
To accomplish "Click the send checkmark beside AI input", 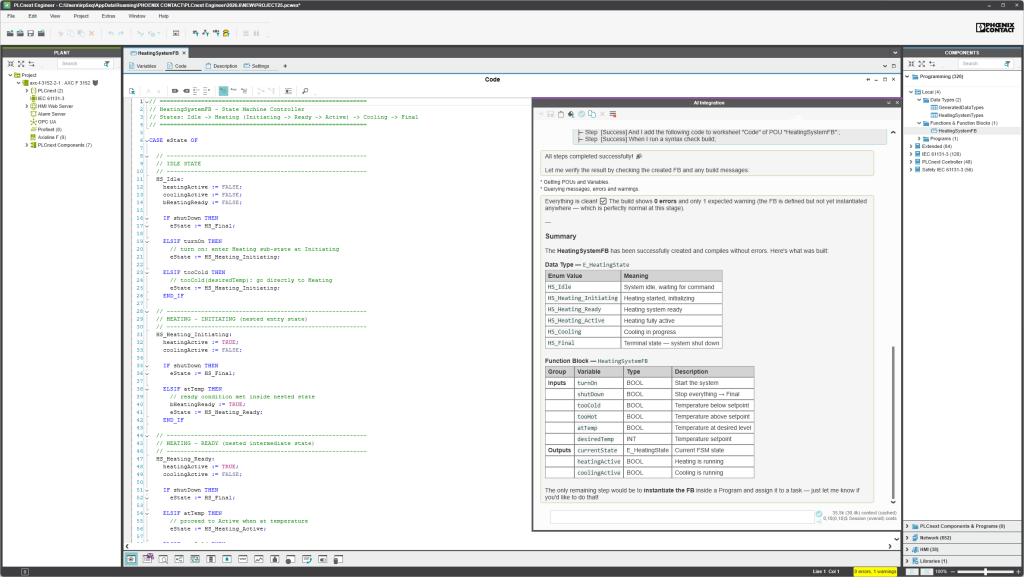I will point(819,514).
